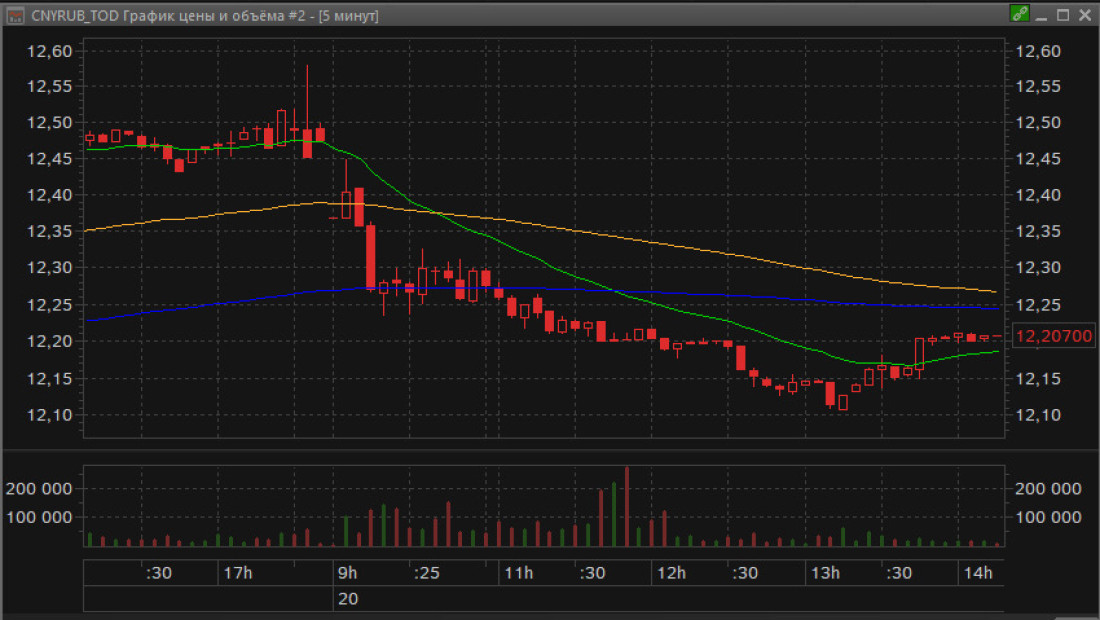1100x620 pixels.
Task: Click the 17h label on time axis
Action: pyautogui.click(x=238, y=573)
